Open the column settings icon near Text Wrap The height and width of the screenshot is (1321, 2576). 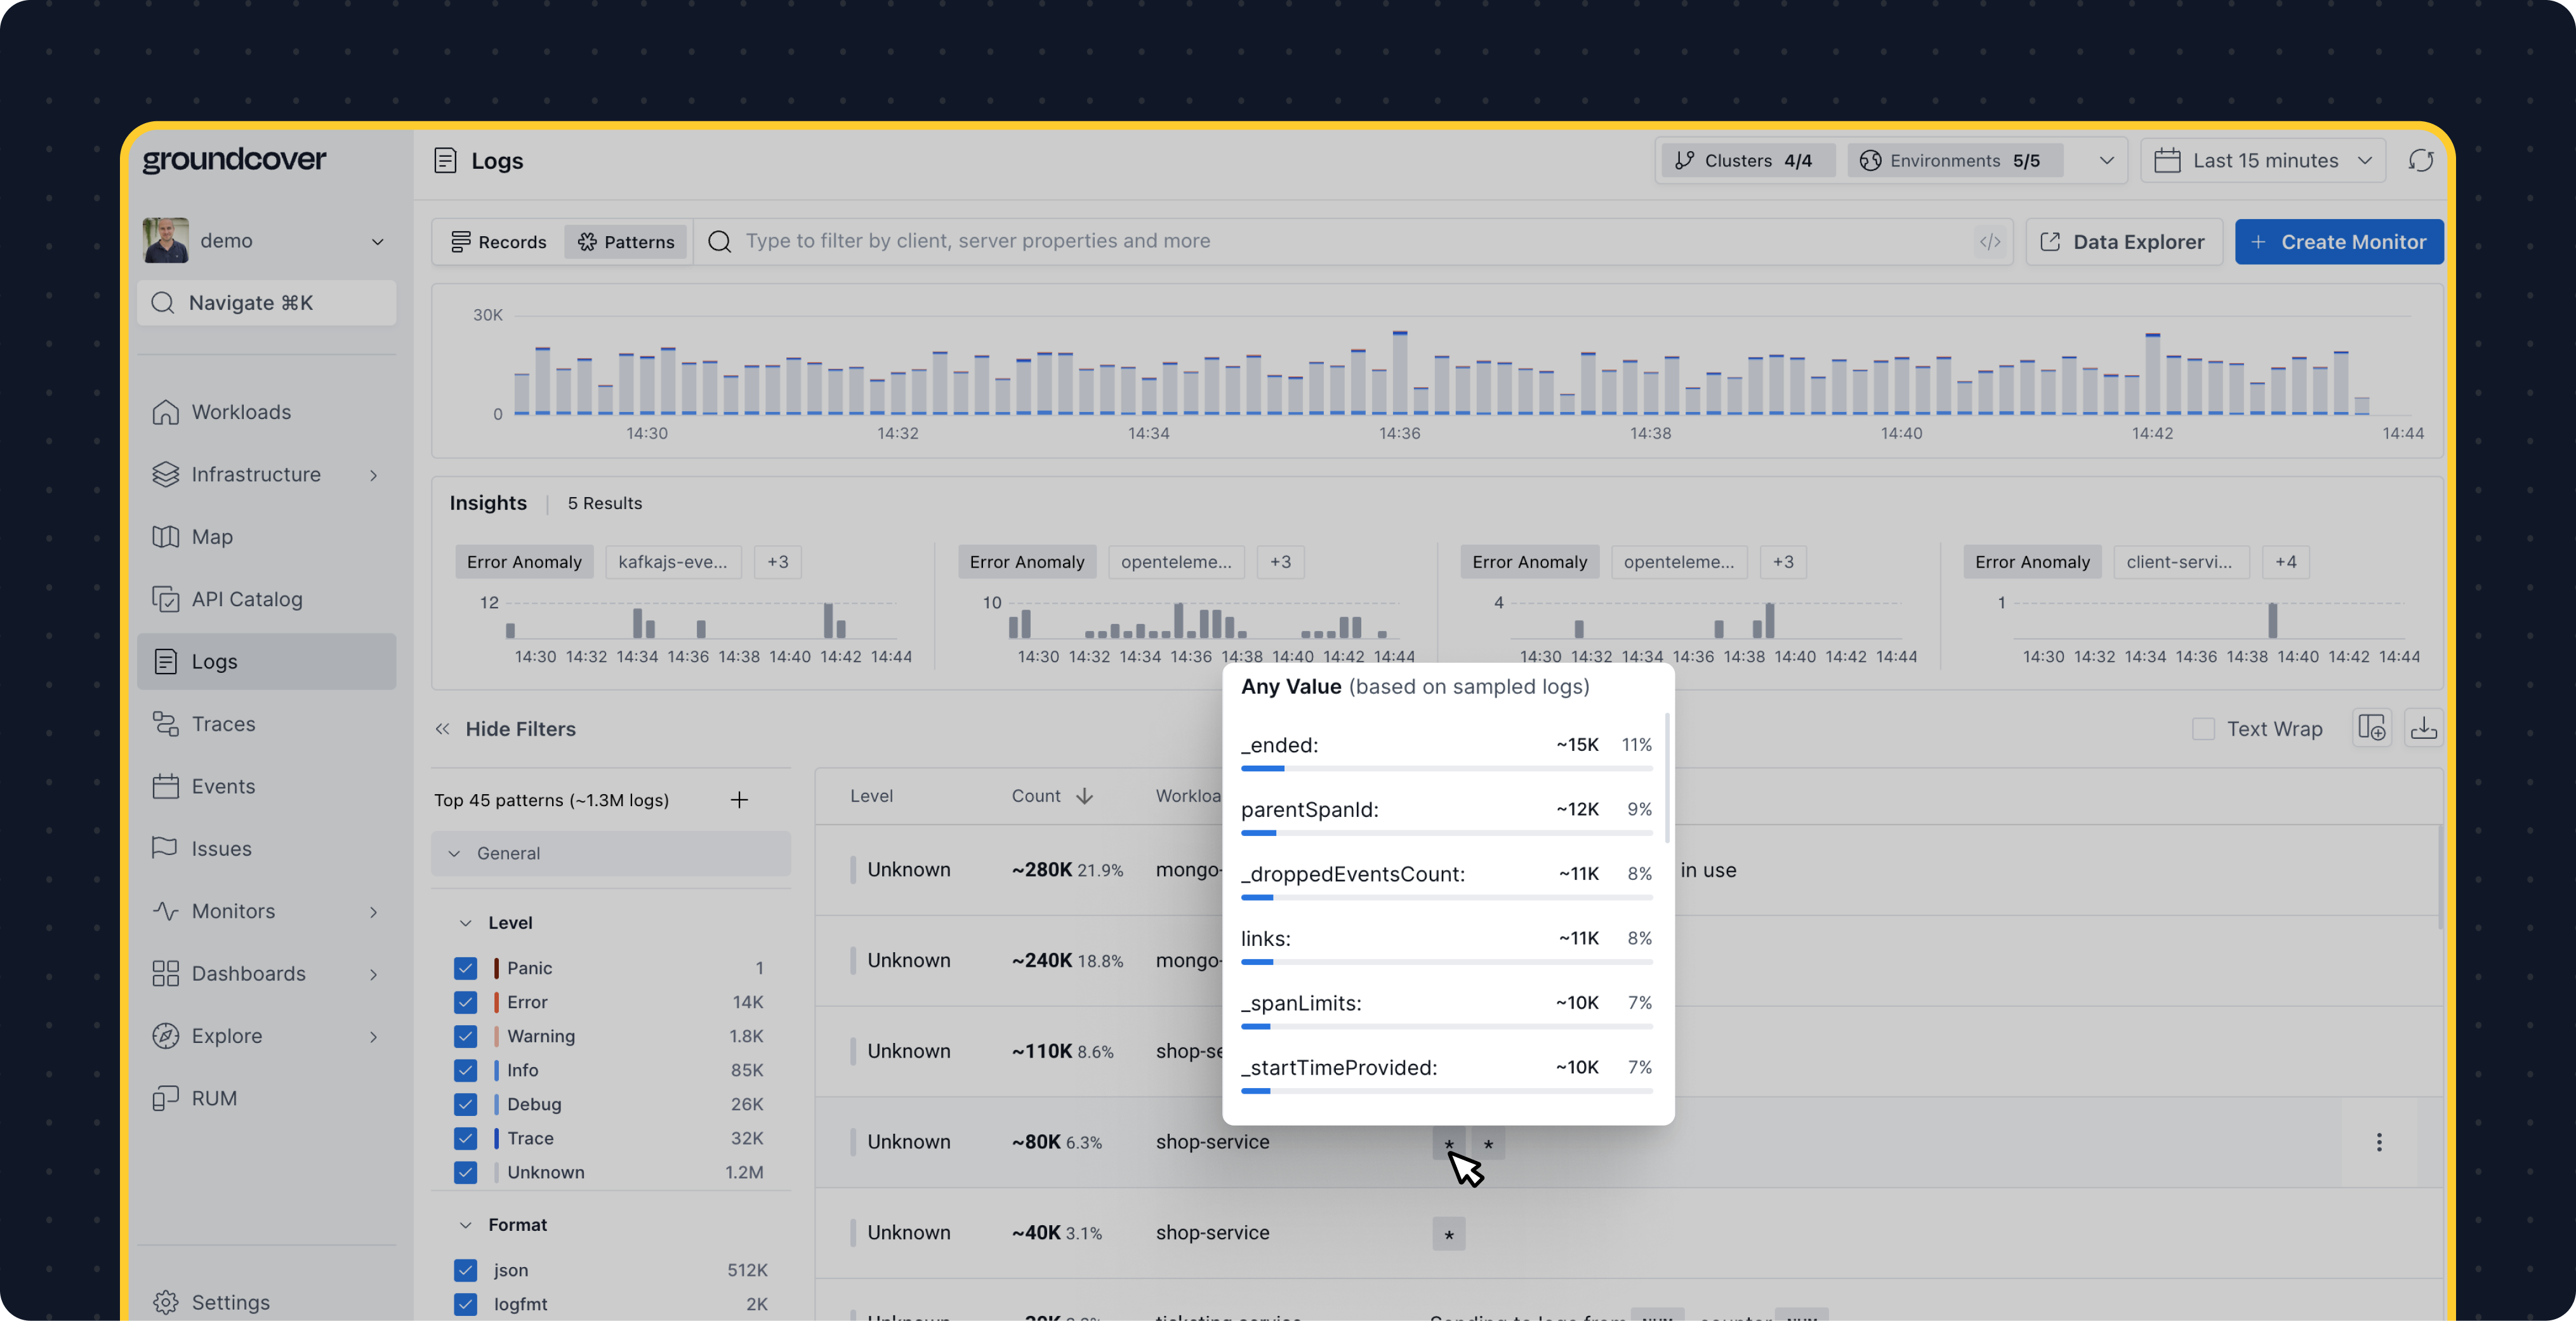tap(2371, 728)
